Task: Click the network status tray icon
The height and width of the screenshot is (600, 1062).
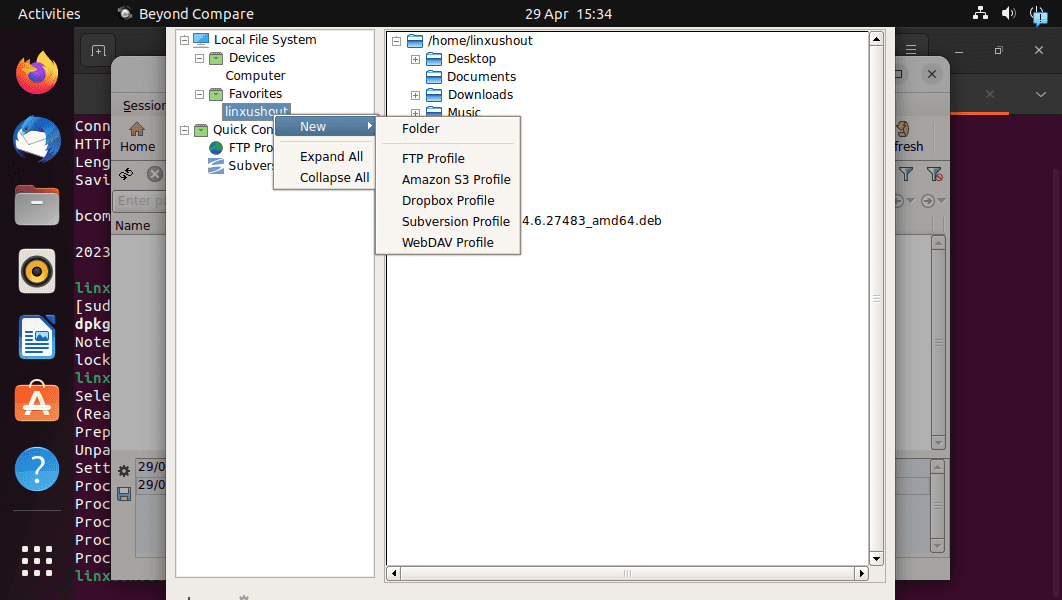Action: click(979, 13)
